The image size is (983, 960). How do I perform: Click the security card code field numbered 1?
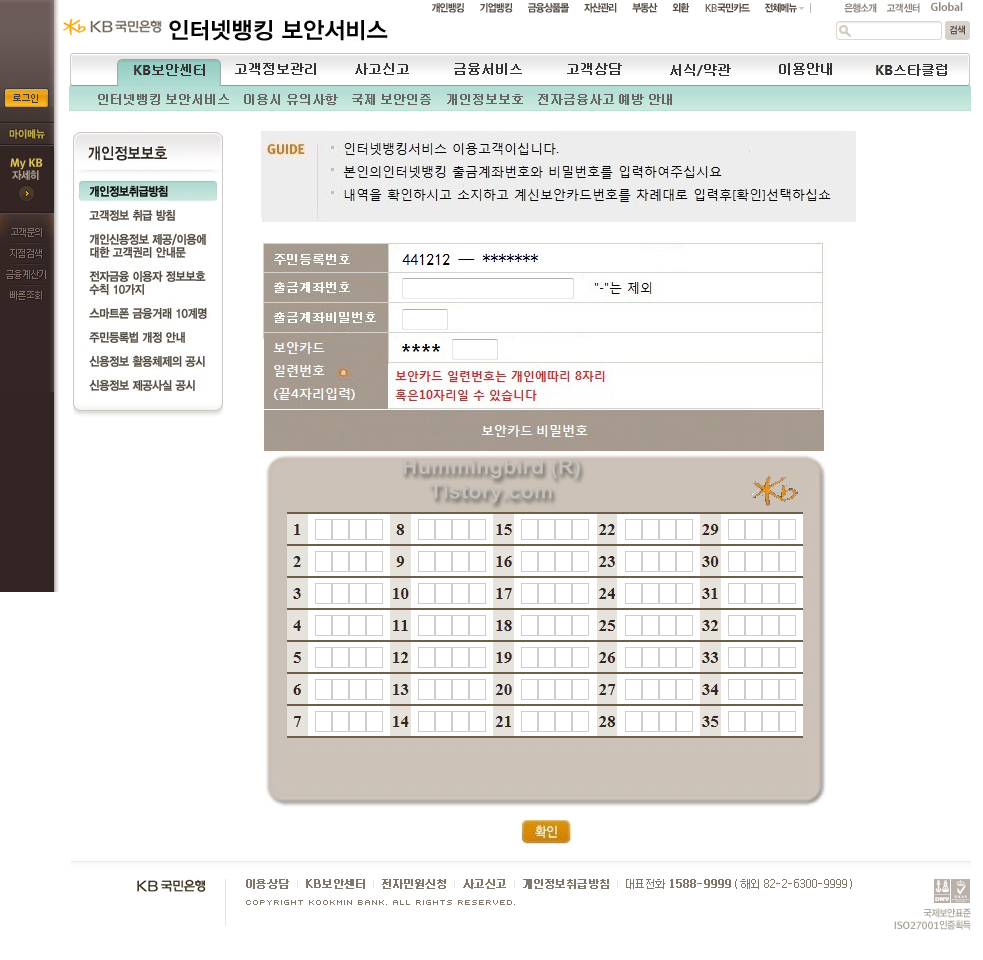(349, 530)
